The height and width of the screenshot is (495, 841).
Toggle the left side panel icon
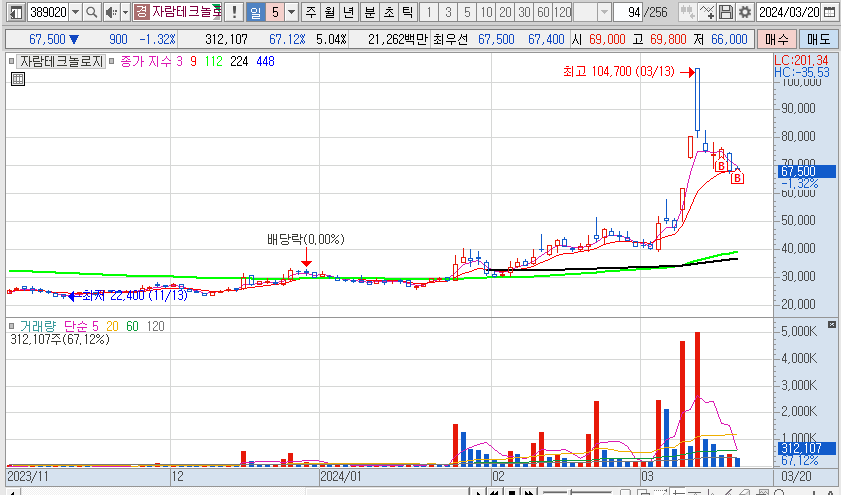tap(16, 12)
